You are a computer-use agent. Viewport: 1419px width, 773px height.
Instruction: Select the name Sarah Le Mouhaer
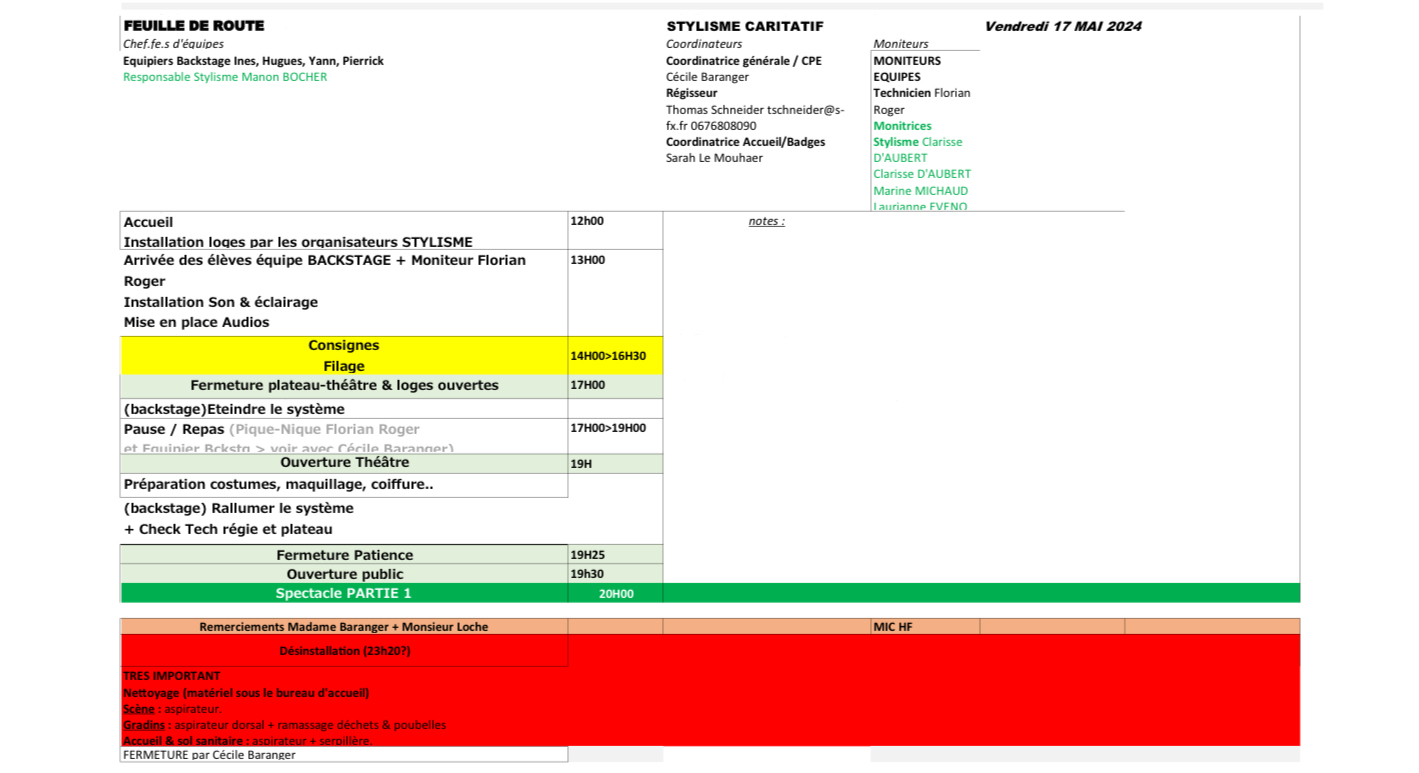point(714,158)
